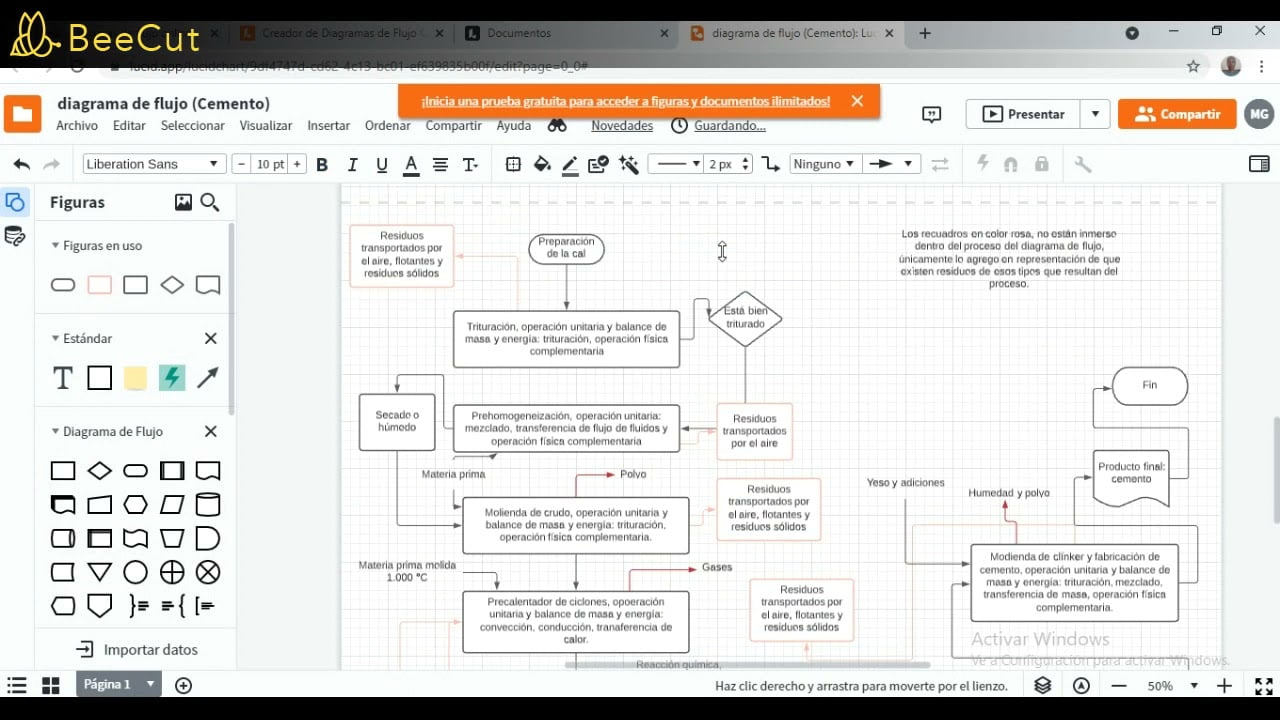1280x720 pixels.
Task: Decrease font size with minus button
Action: 240,164
